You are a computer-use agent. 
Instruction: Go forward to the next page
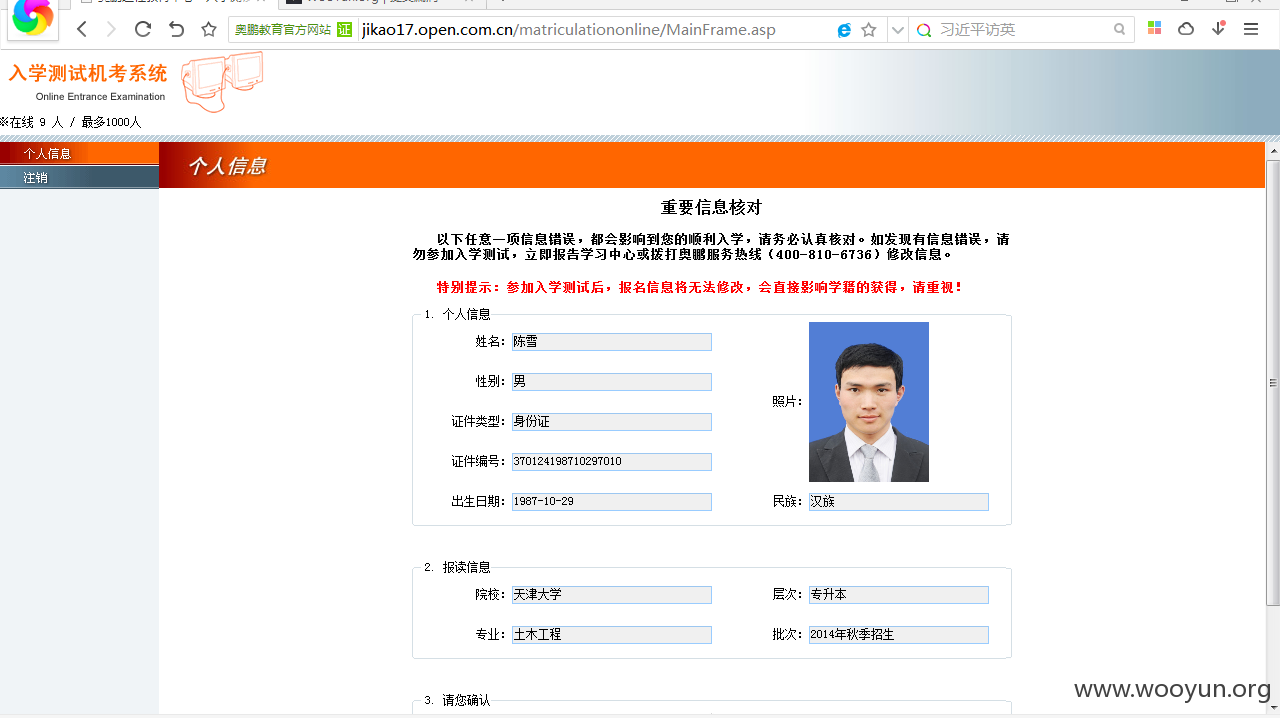tap(112, 30)
